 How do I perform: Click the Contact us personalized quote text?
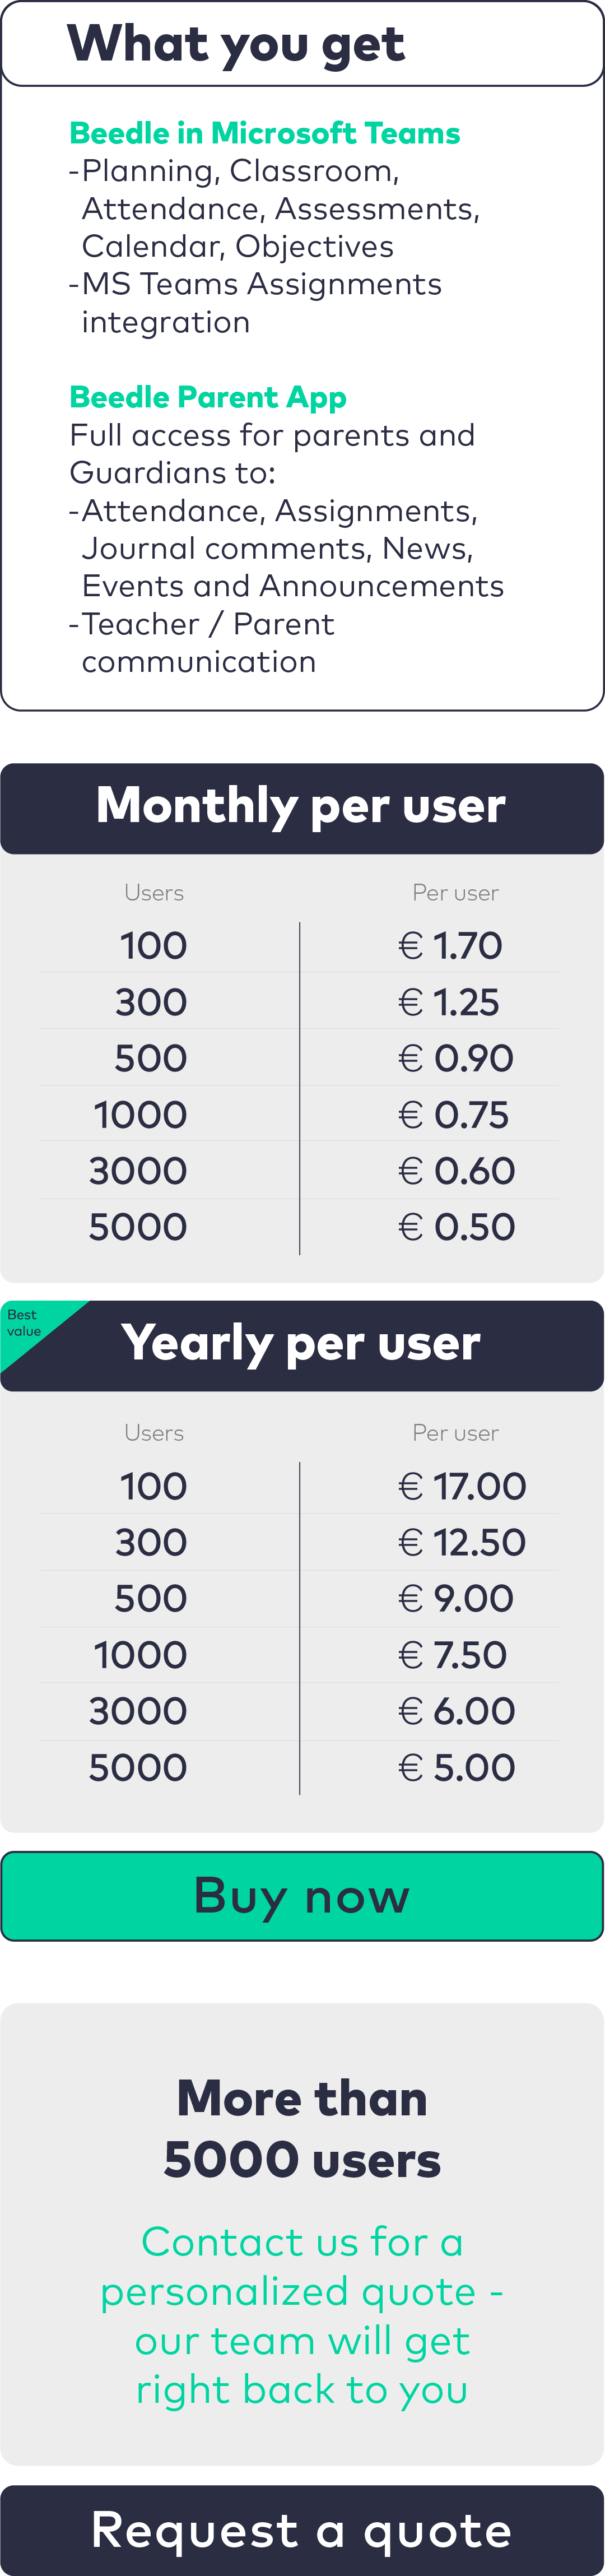tap(302, 2316)
